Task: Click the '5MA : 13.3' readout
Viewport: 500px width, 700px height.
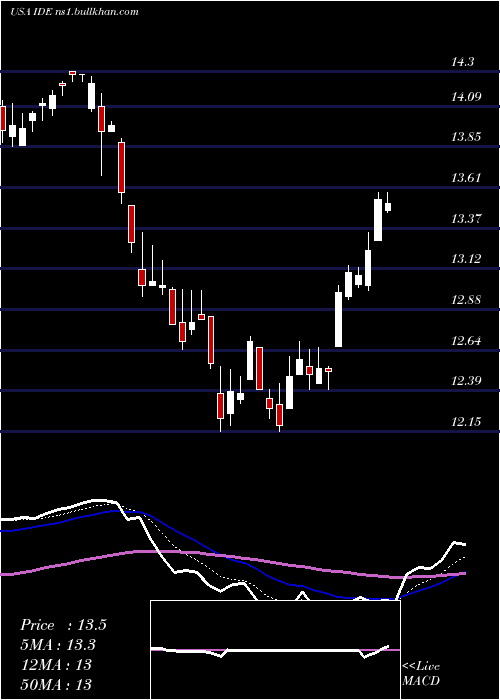Action: (58, 645)
